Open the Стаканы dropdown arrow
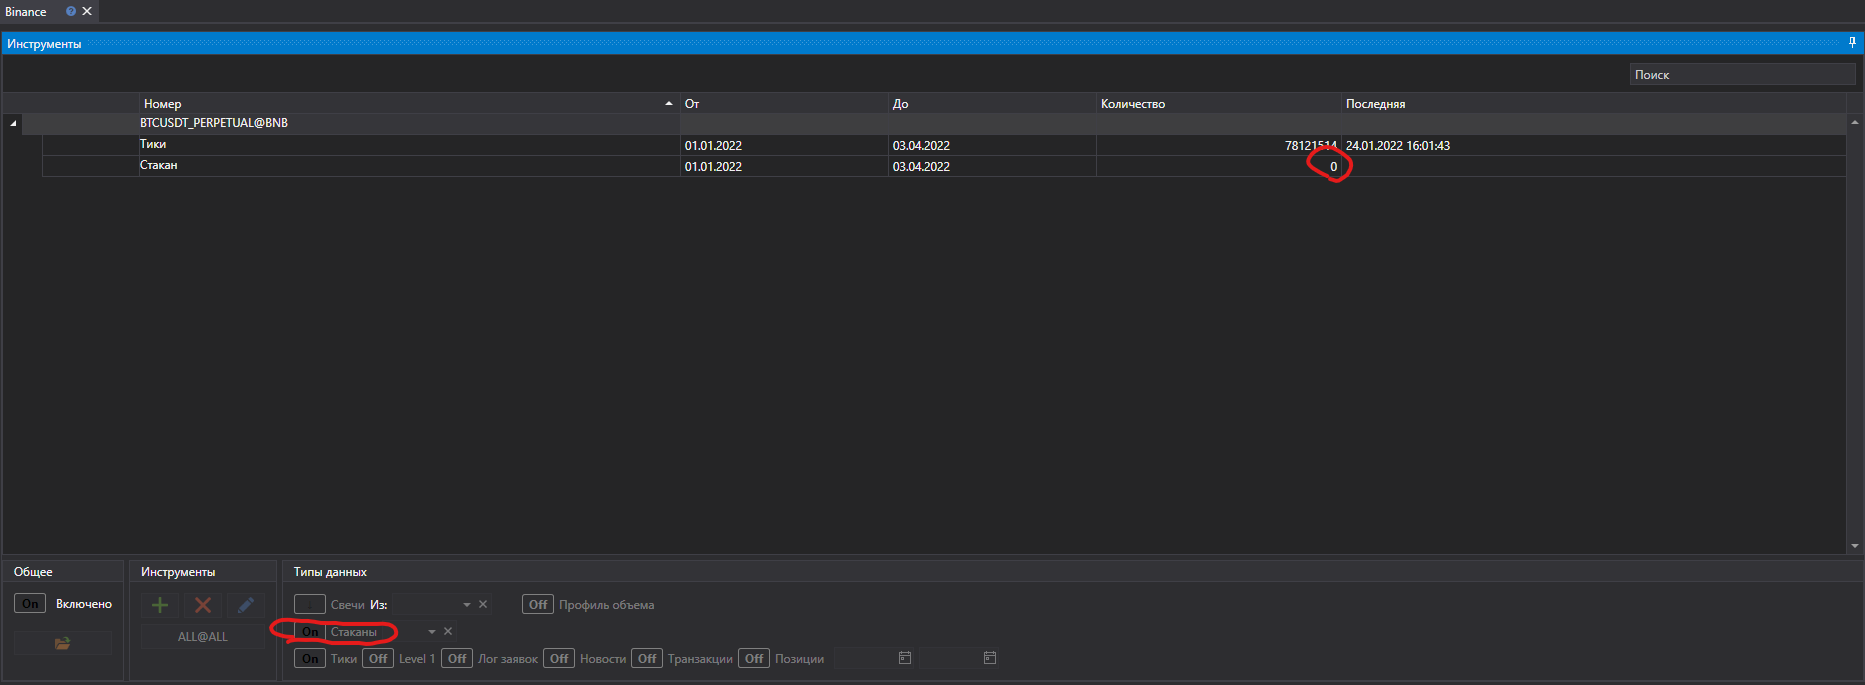Screen dimensions: 1865x685 [432, 632]
